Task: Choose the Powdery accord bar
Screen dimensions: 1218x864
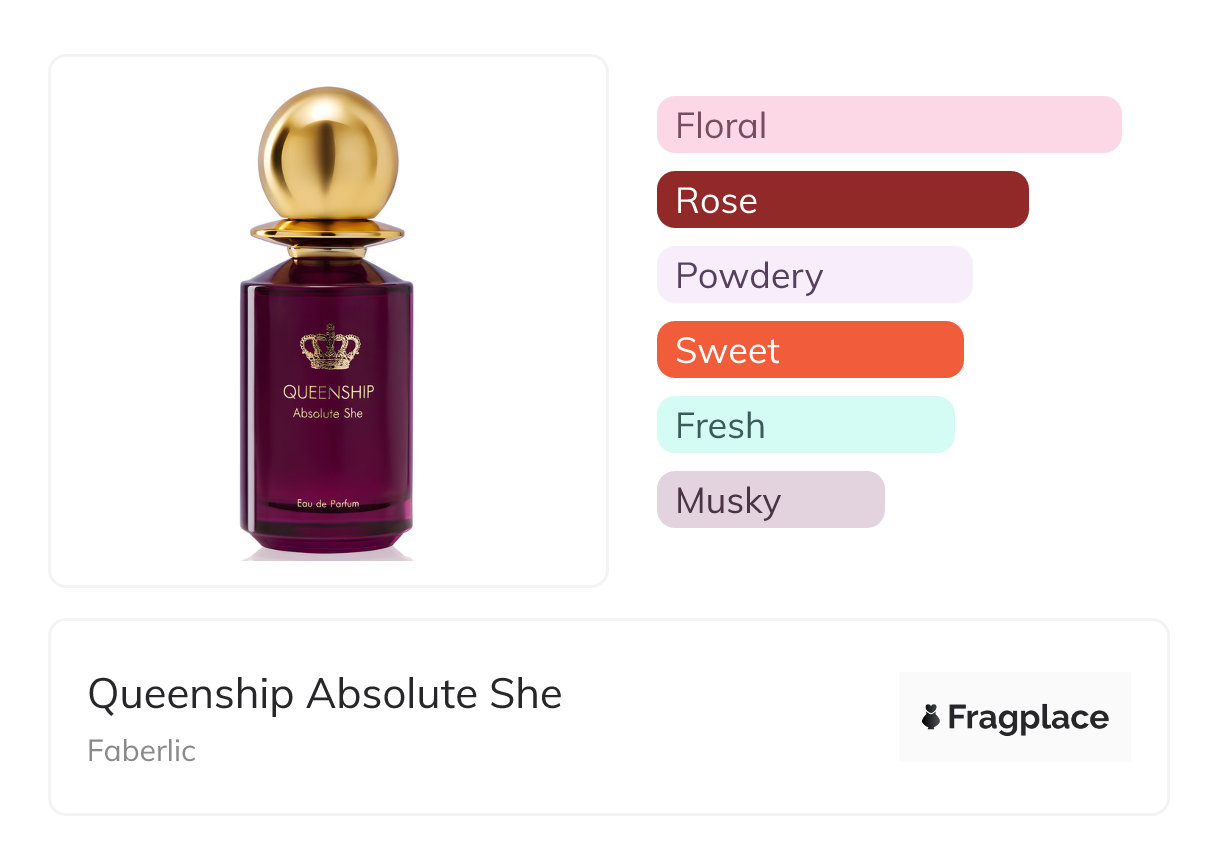Action: (x=814, y=275)
